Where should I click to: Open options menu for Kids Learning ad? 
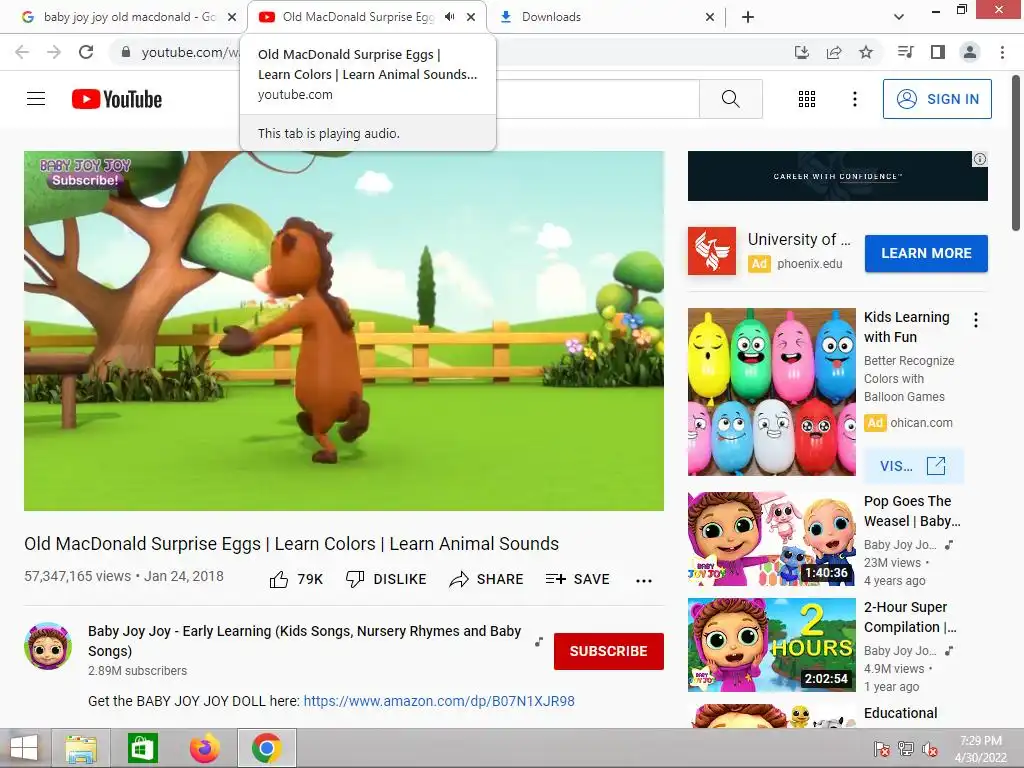tap(976, 320)
